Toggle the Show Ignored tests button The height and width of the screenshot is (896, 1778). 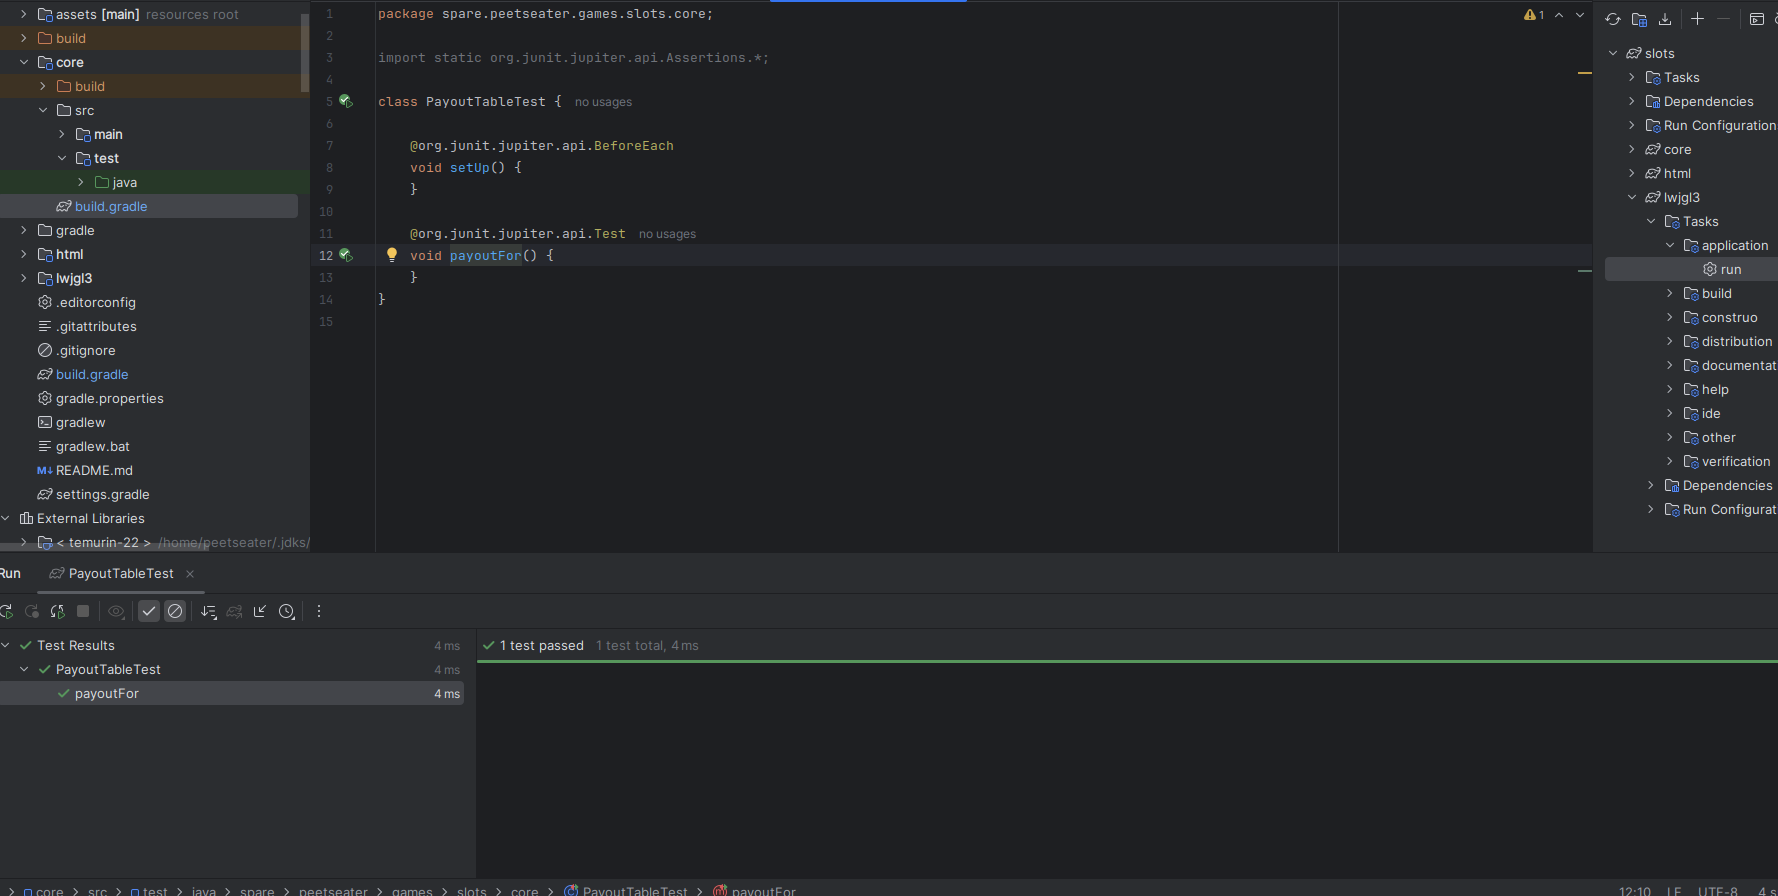click(x=175, y=611)
